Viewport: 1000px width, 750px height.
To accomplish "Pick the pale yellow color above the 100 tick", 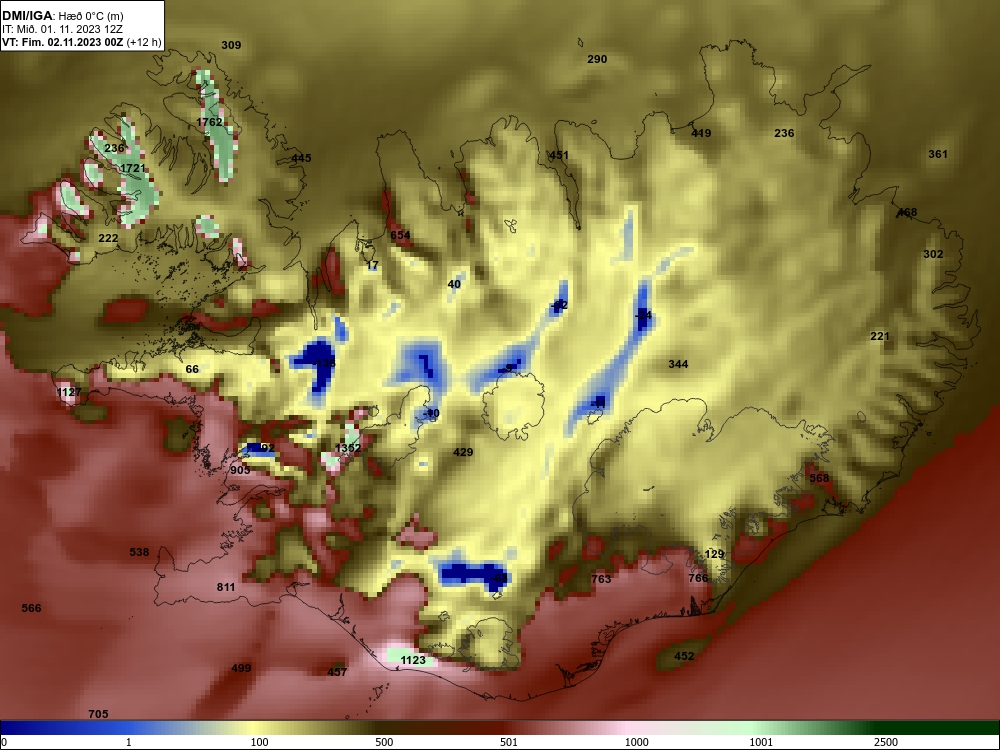I will pos(255,728).
